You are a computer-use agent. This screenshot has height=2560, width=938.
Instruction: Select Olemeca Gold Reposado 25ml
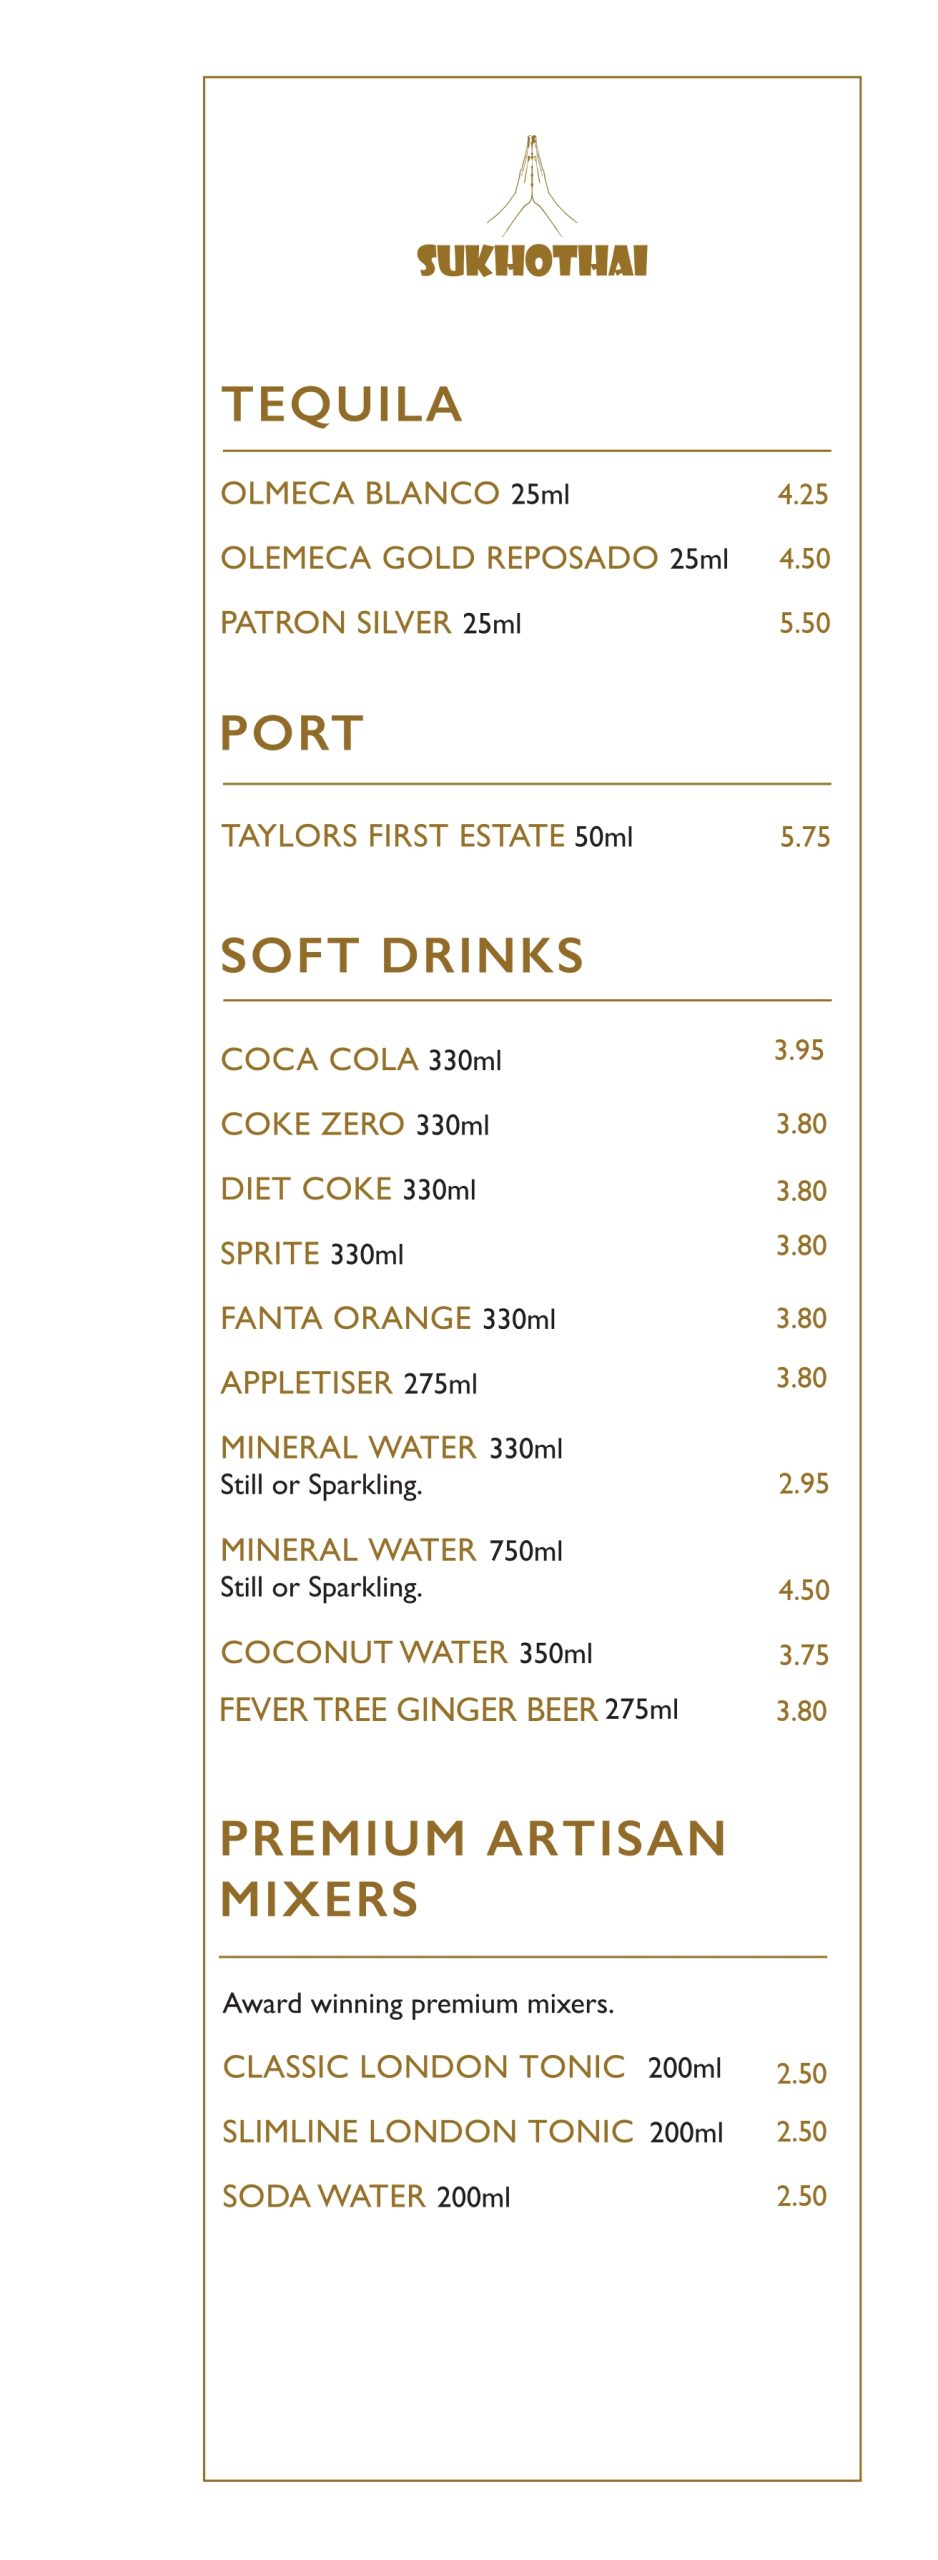(474, 558)
